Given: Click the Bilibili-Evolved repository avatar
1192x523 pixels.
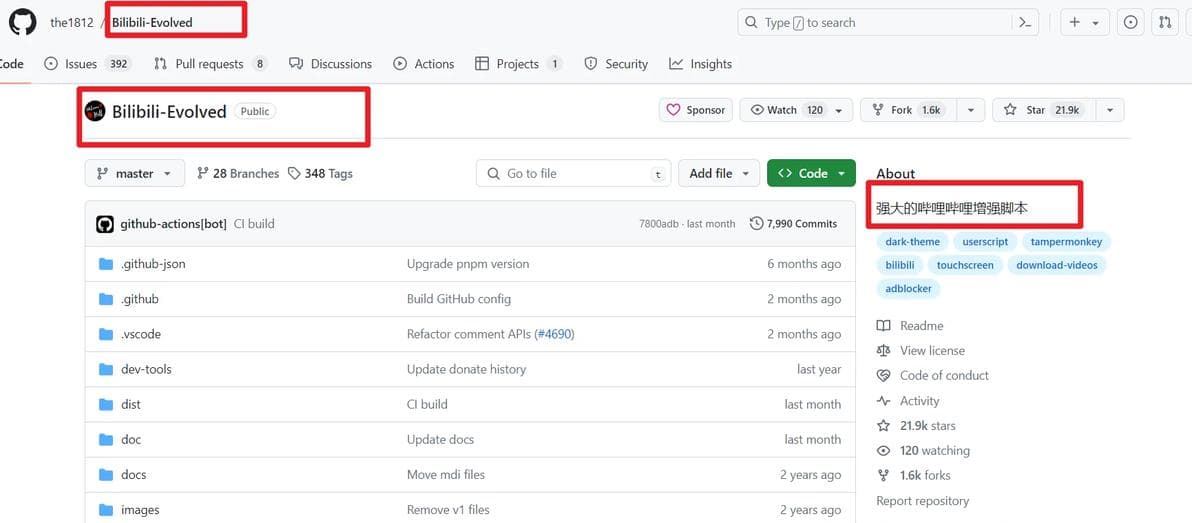Looking at the screenshot, I should (x=95, y=111).
